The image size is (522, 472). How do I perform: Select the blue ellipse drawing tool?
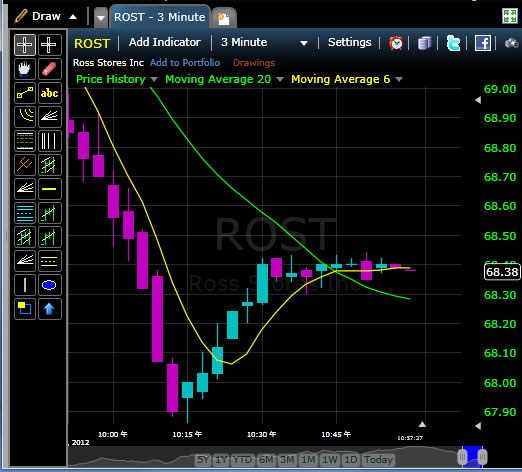click(x=49, y=285)
